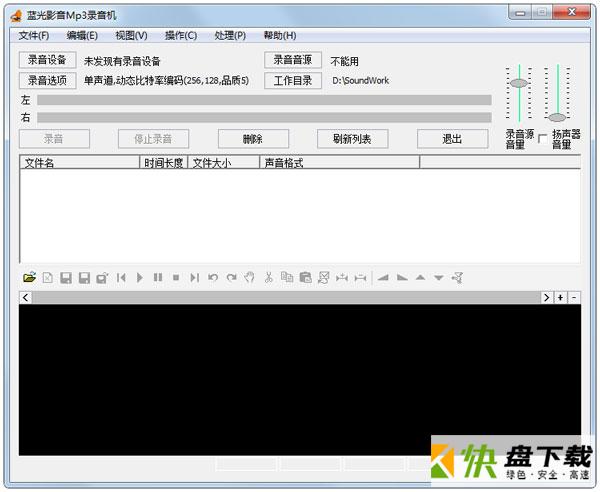Viewport: 600px width, 492px height.
Task: Click the amplify up triangle icon
Action: 420,277
